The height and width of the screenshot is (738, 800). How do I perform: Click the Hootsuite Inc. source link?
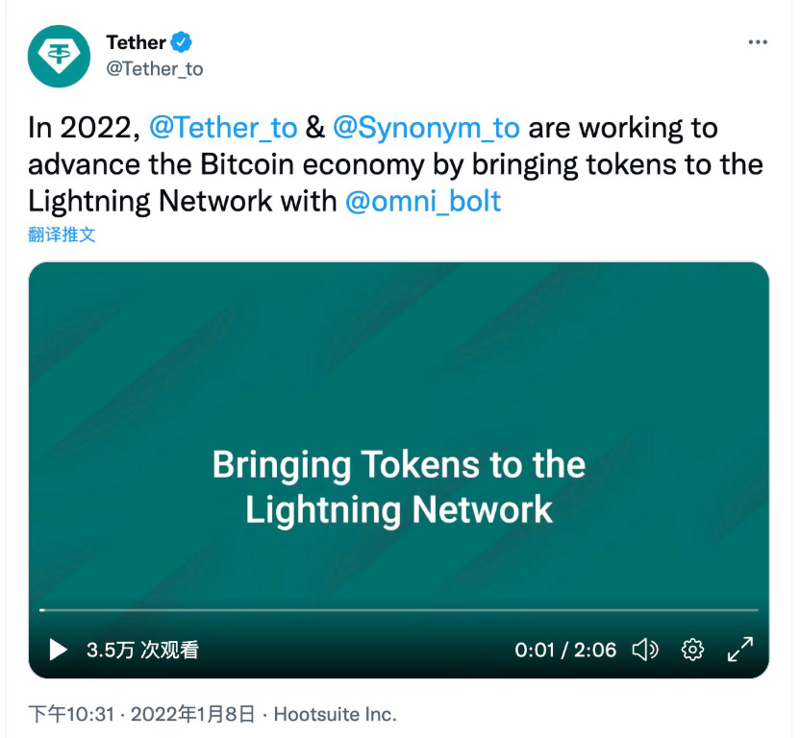pyautogui.click(x=335, y=714)
